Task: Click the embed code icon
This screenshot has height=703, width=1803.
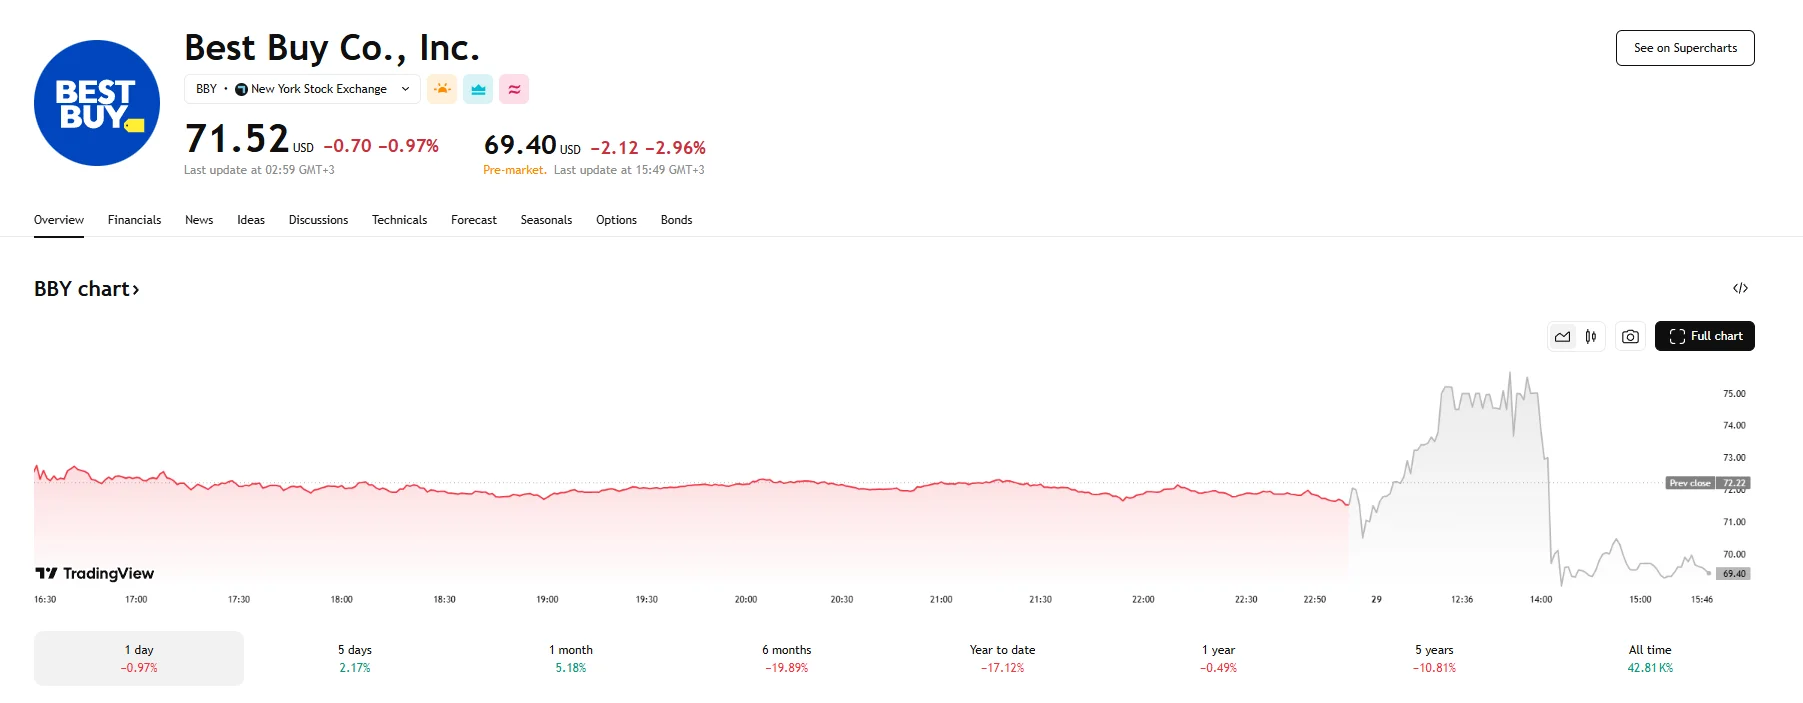Action: point(1740,288)
